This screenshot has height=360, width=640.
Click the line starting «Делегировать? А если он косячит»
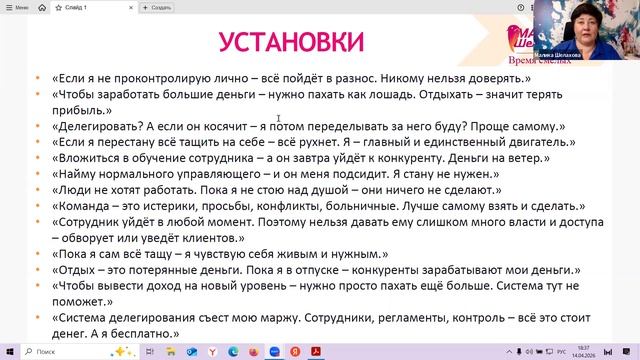coord(309,126)
